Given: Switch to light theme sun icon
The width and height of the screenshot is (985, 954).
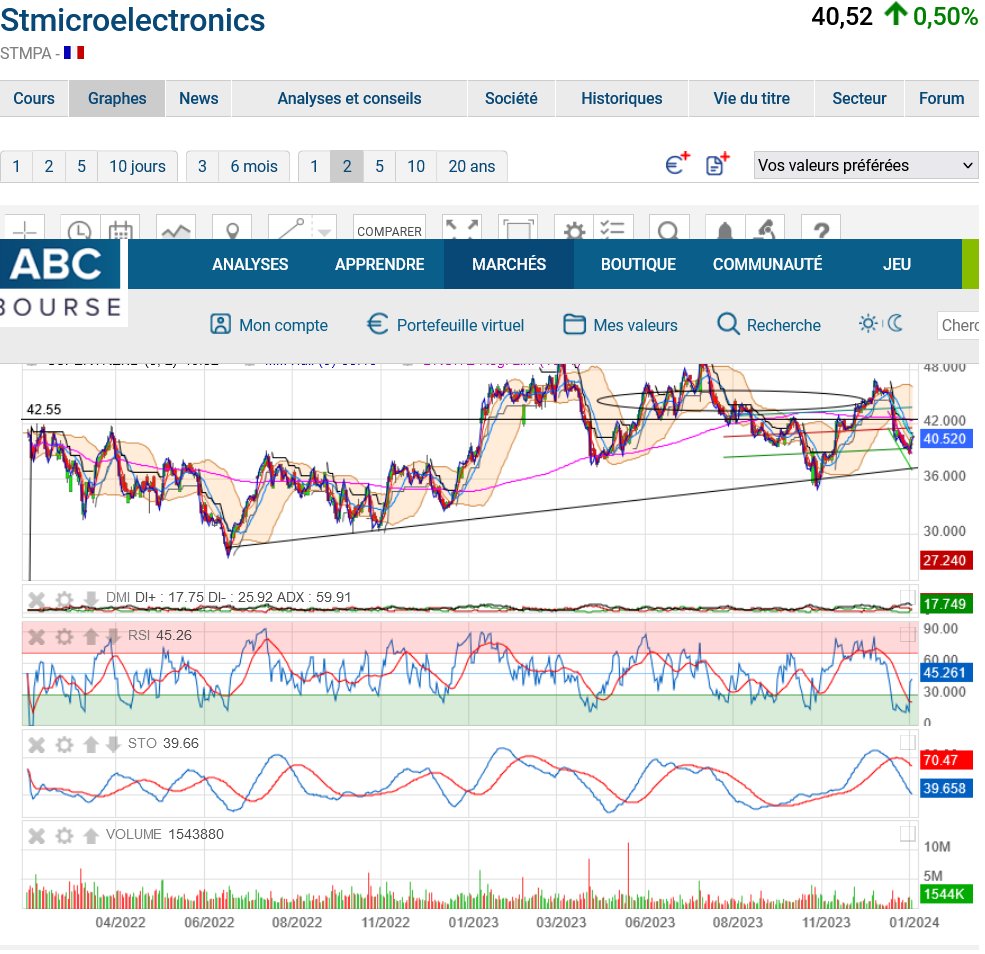Looking at the screenshot, I should (x=868, y=324).
